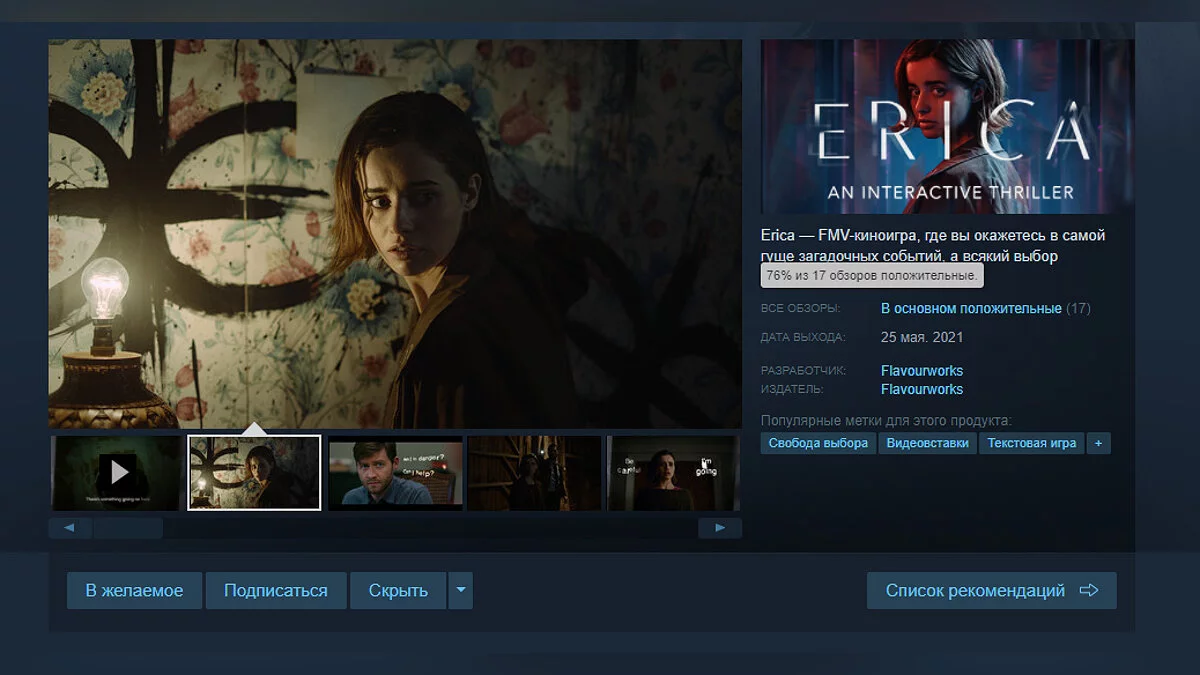
Task: Click the 'Популярные метки для этого продукта:' label
Action: tap(886, 421)
